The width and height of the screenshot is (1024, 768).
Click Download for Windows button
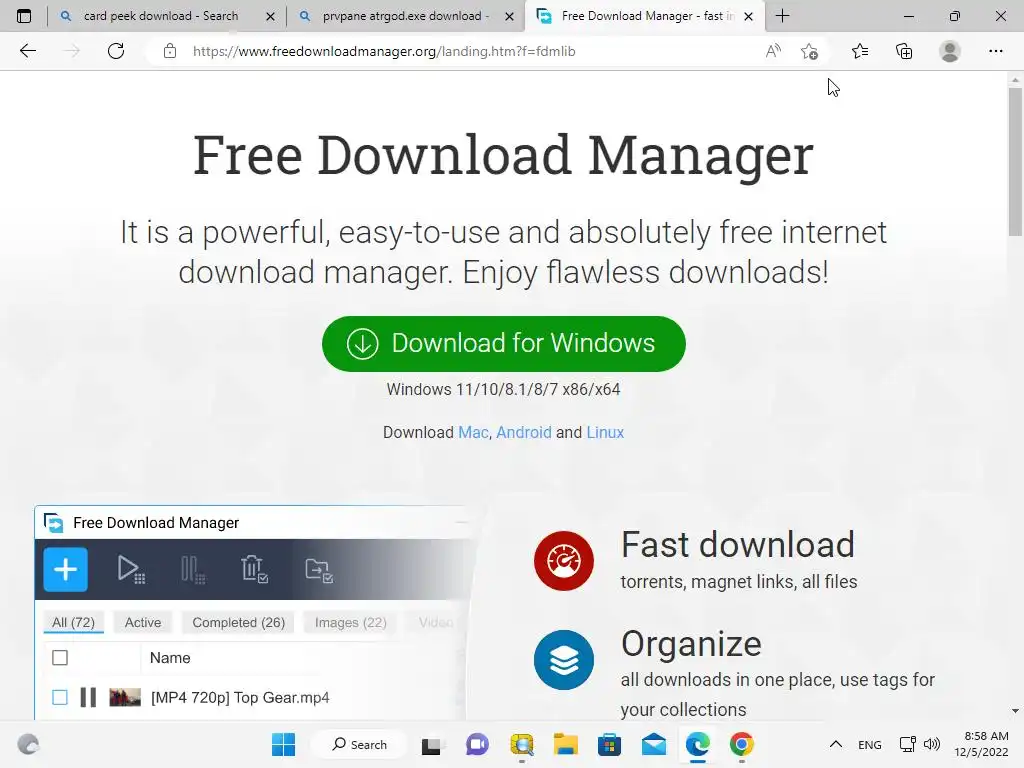(504, 344)
